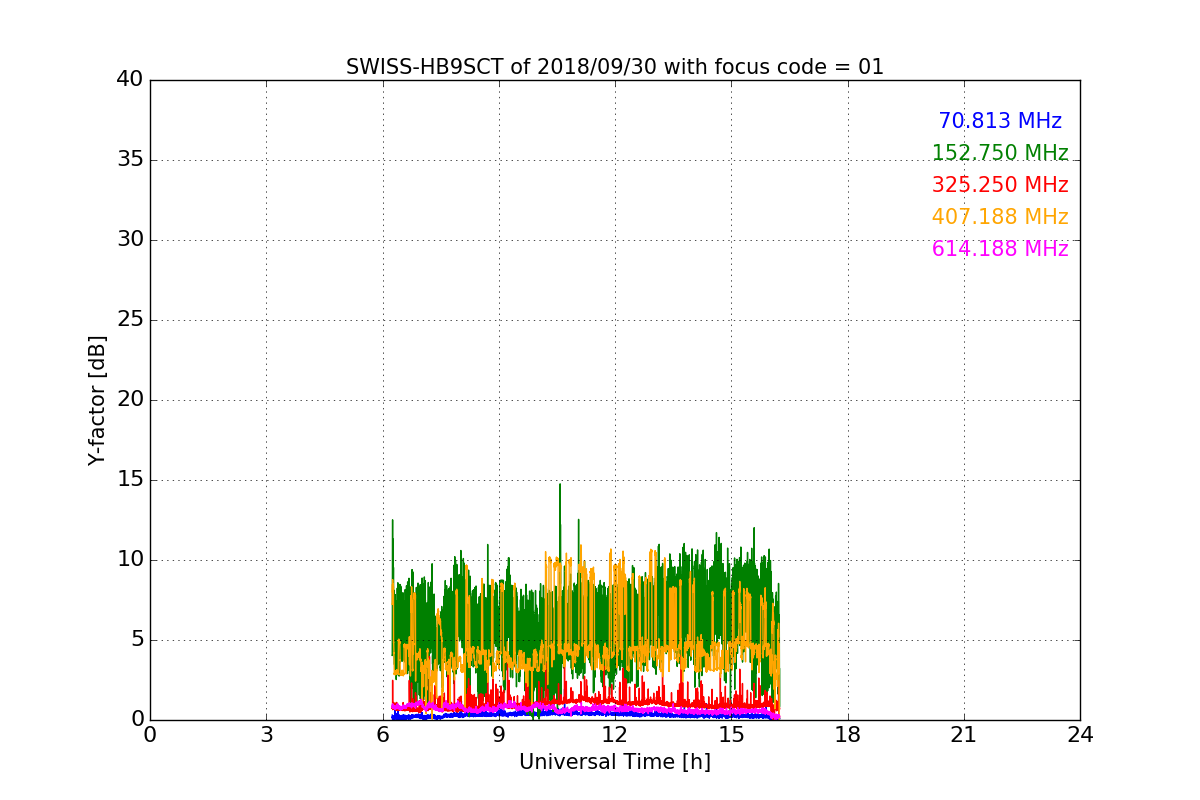The width and height of the screenshot is (1200, 800).
Task: Click the Y-factor [dB] axis label
Action: (x=97, y=400)
